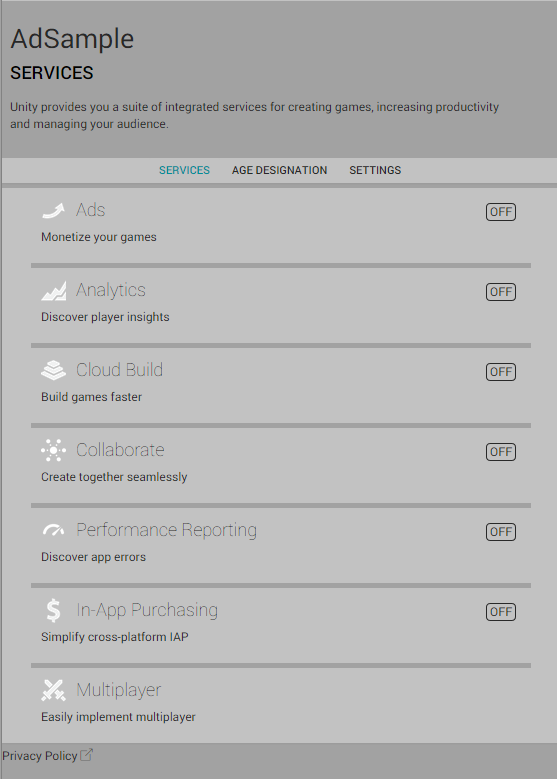The height and width of the screenshot is (779, 557).
Task: Click the AdSample project title
Action: pyautogui.click(x=72, y=39)
